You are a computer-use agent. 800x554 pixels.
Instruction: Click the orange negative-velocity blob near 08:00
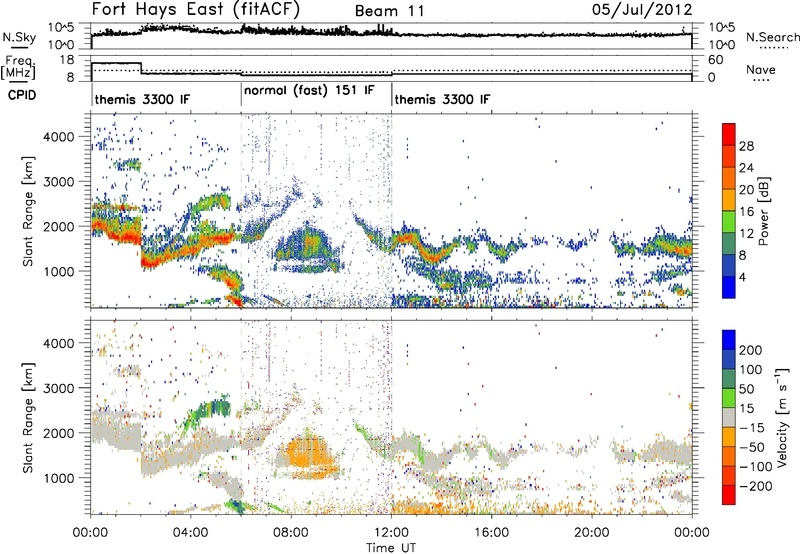[306, 457]
